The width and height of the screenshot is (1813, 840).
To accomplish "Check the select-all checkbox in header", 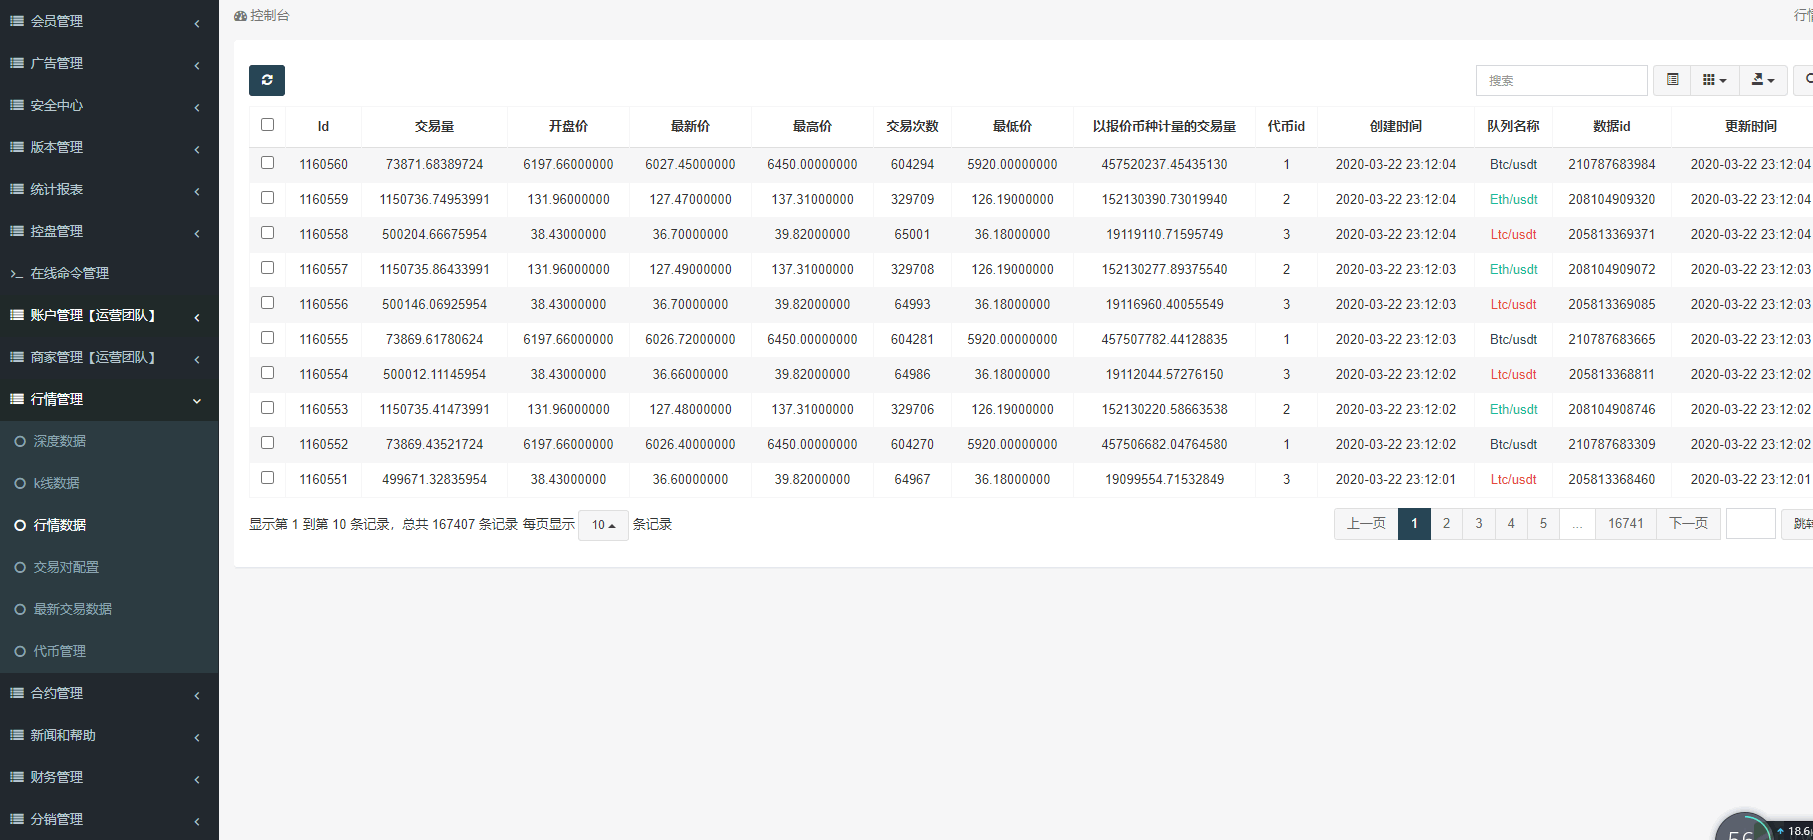I will (267, 125).
